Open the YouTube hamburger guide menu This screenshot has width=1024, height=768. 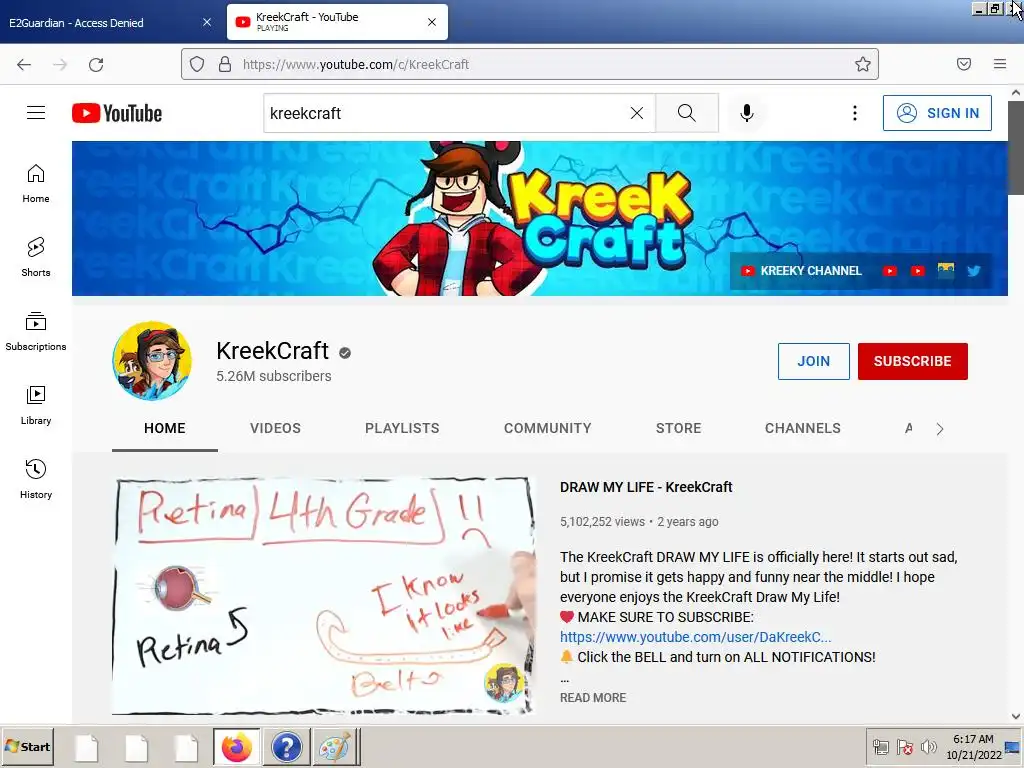coord(36,113)
